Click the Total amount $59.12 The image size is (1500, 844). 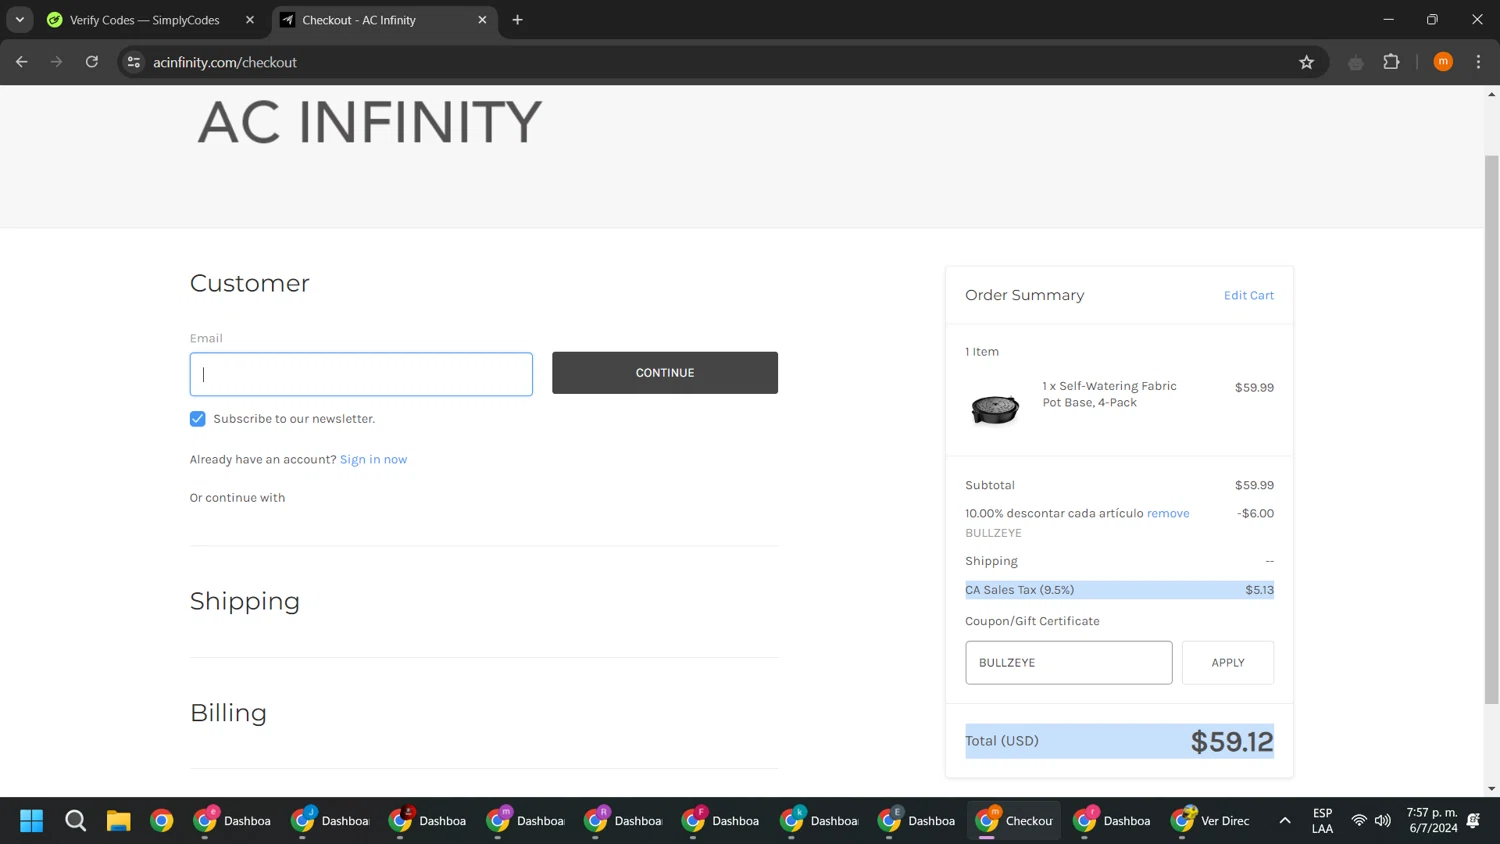tap(1232, 742)
